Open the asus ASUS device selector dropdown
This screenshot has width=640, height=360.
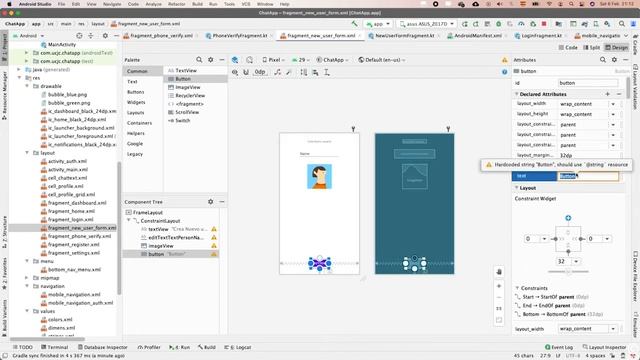426,24
